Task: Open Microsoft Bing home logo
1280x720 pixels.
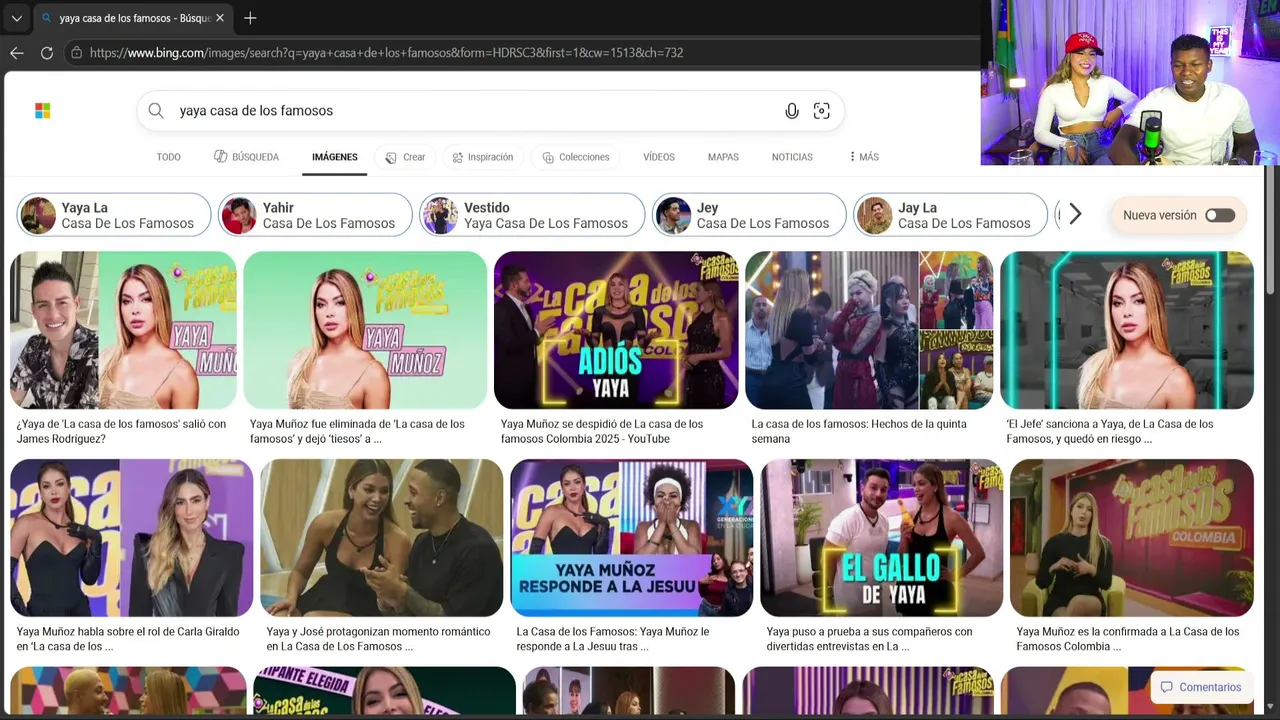Action: tap(43, 111)
